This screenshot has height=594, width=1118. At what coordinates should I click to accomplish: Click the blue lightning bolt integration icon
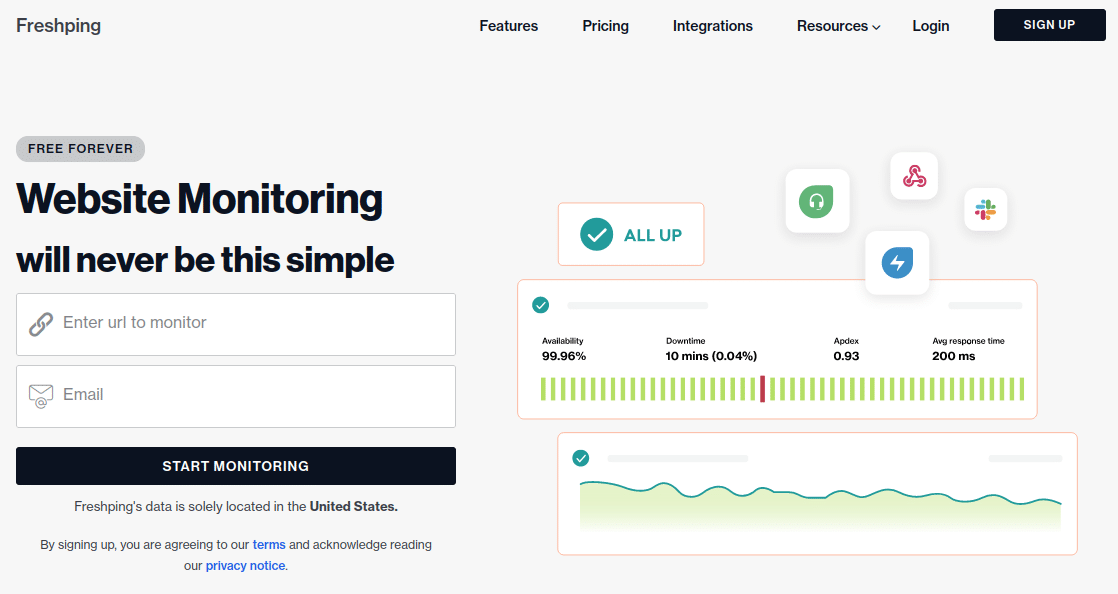click(x=897, y=262)
